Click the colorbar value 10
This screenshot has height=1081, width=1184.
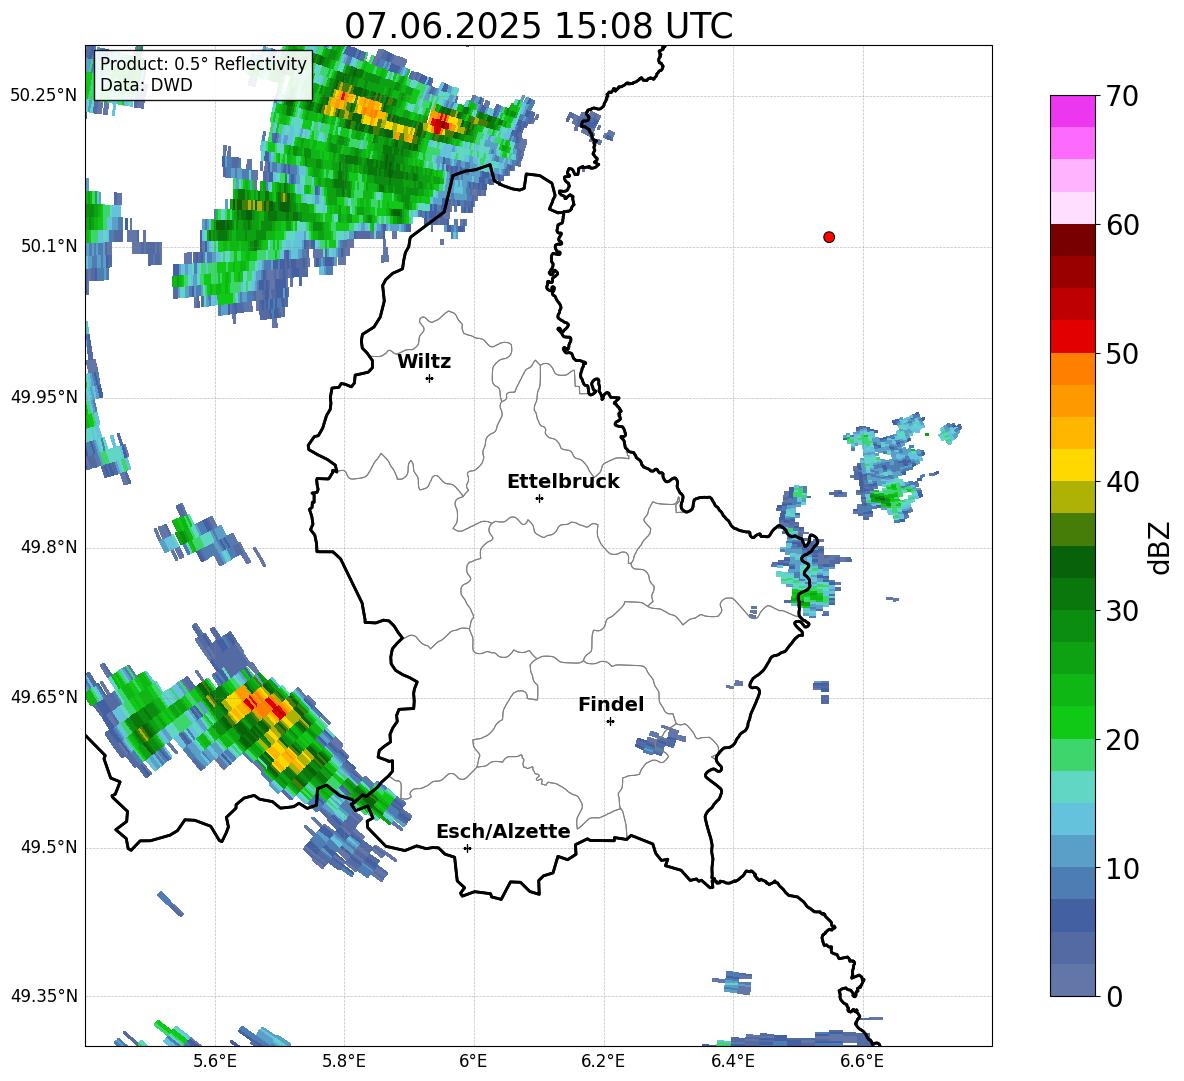(x=1122, y=868)
